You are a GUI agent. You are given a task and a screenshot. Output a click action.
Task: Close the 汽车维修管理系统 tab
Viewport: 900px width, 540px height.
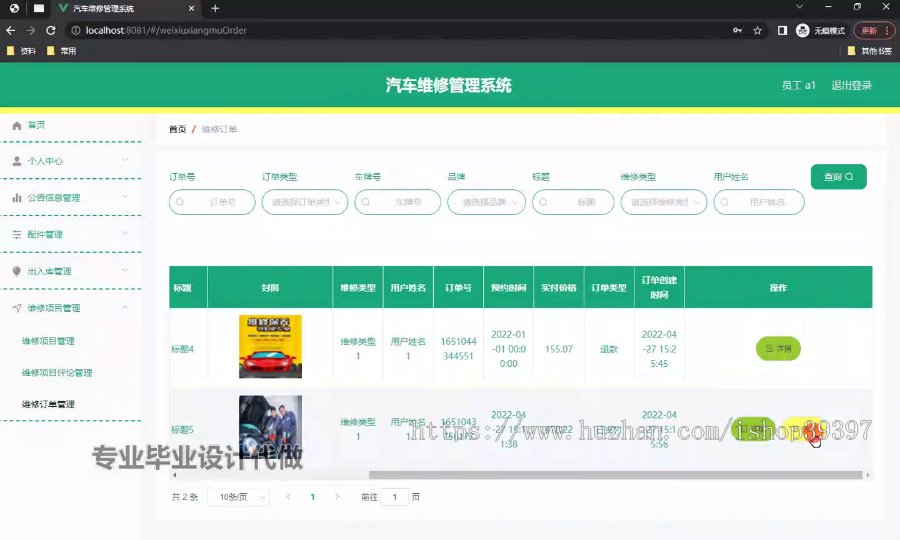tap(192, 8)
